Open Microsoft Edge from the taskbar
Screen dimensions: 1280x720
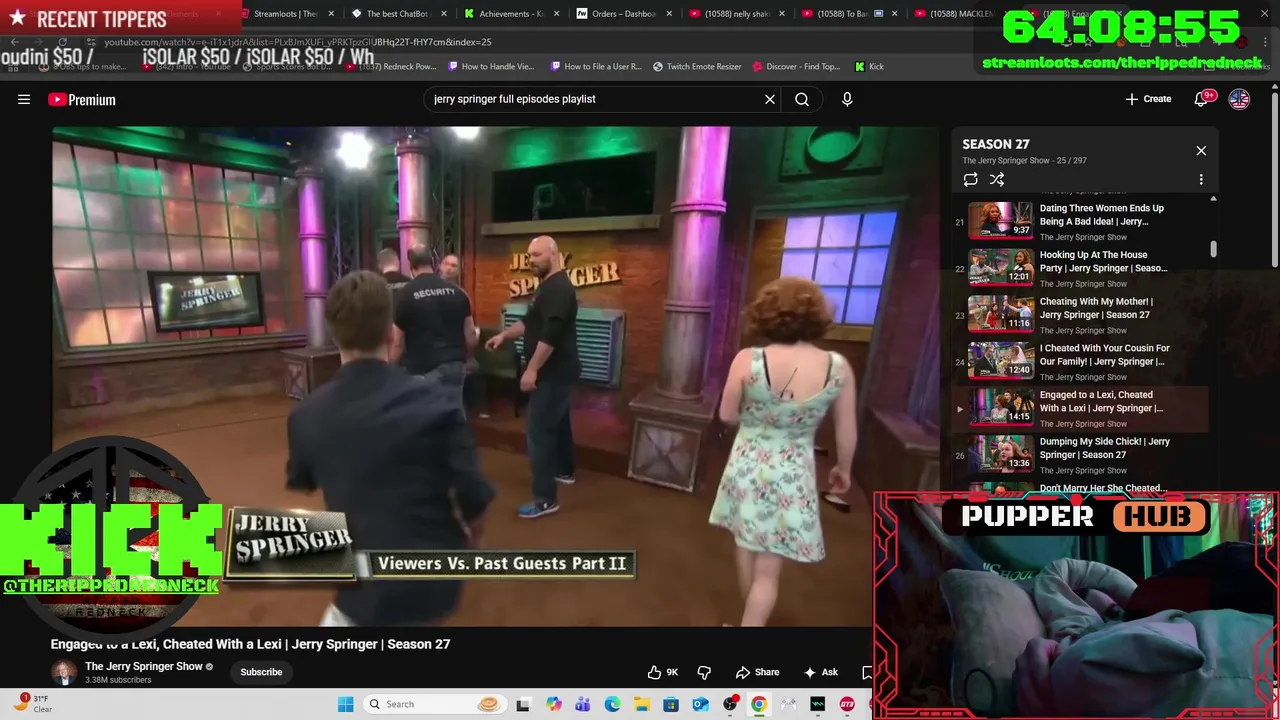coord(612,704)
